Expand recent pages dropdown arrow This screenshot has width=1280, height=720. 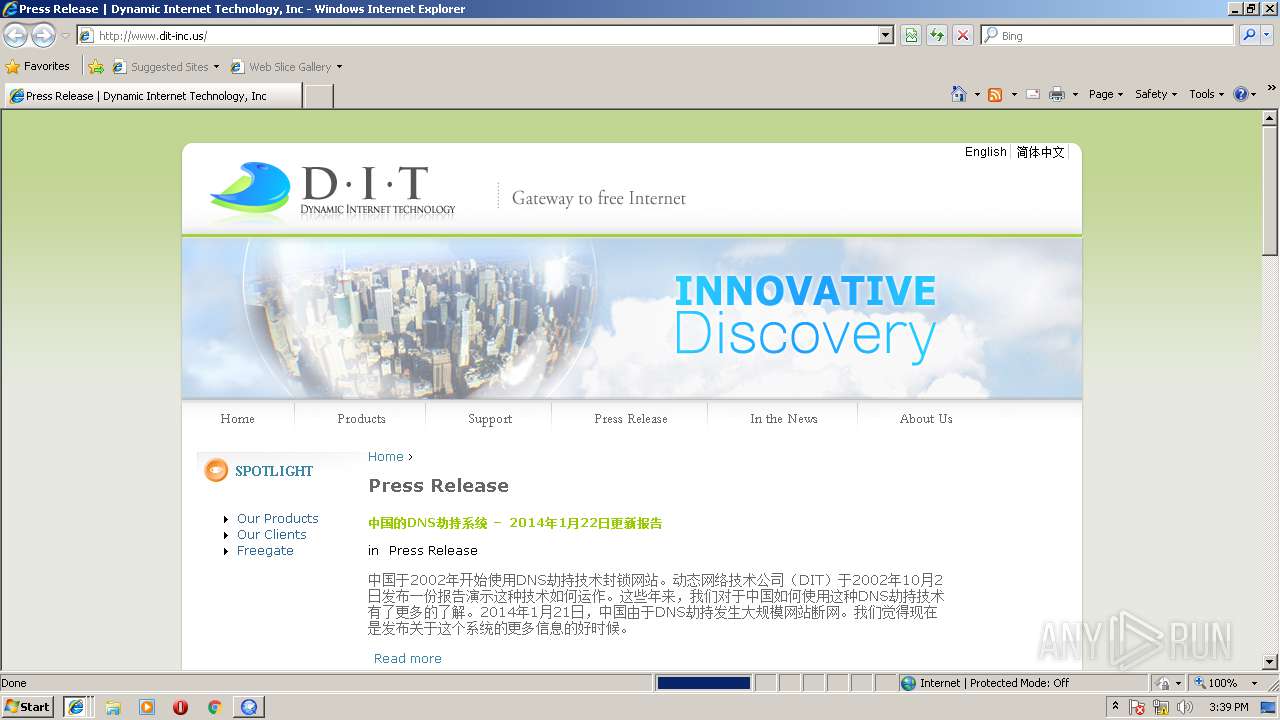(66, 36)
